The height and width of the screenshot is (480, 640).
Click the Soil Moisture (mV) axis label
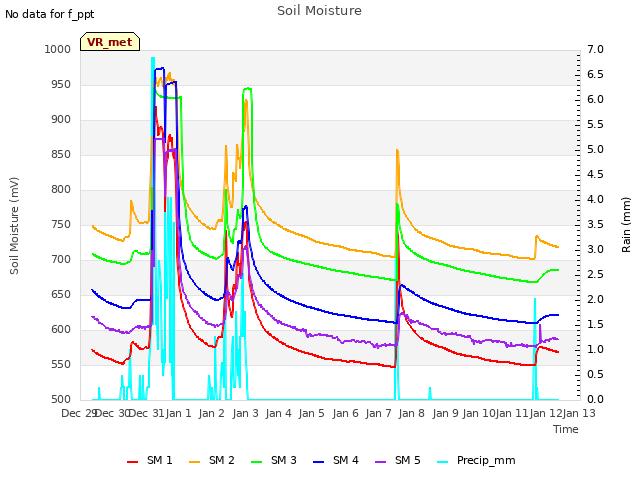(x=14, y=226)
